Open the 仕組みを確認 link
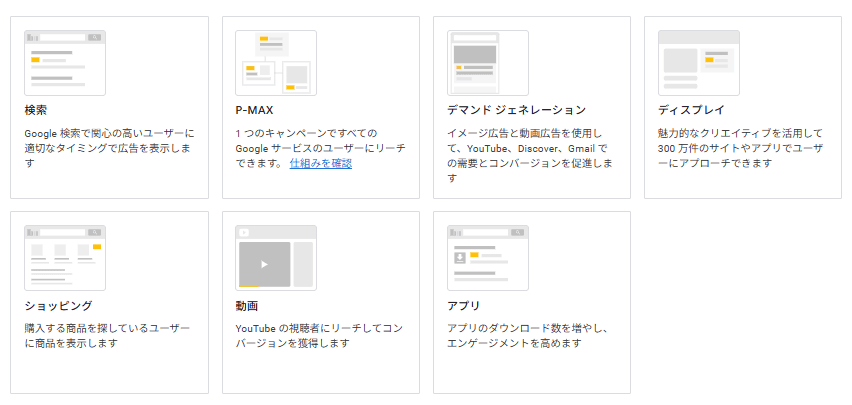Image resolution: width=852 pixels, height=405 pixels. 321,164
